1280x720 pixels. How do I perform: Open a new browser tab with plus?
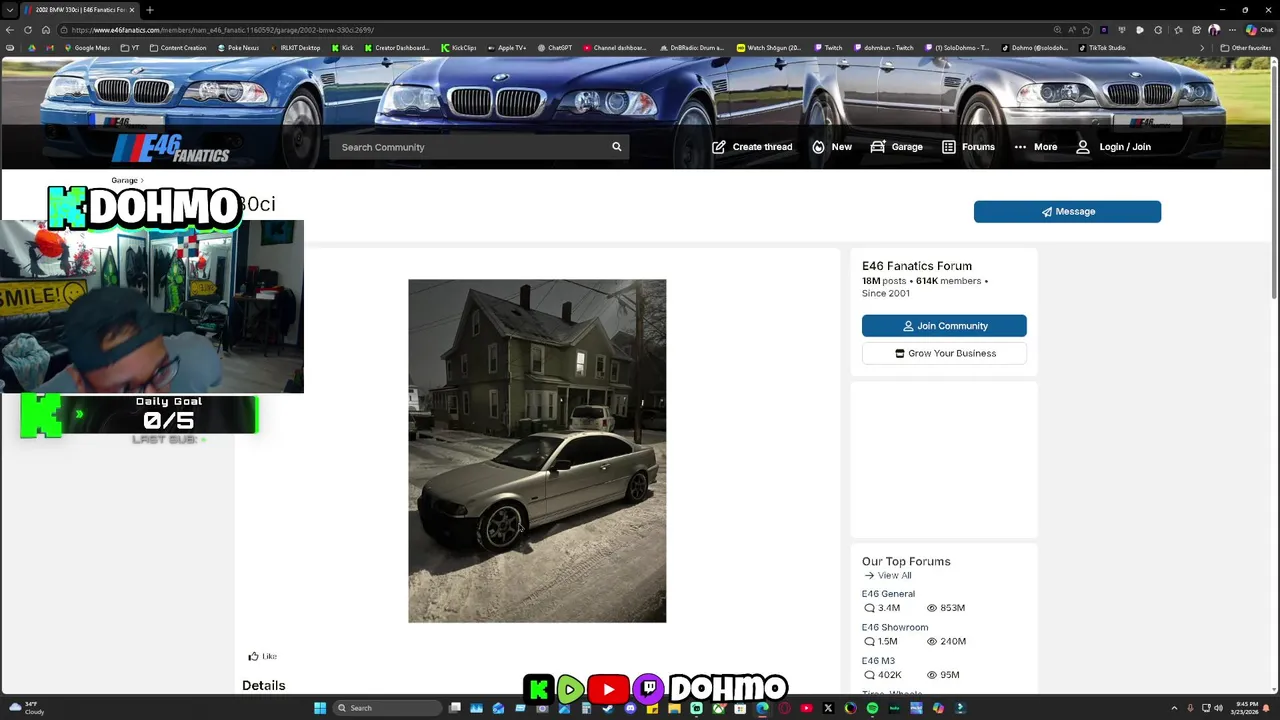pos(149,10)
